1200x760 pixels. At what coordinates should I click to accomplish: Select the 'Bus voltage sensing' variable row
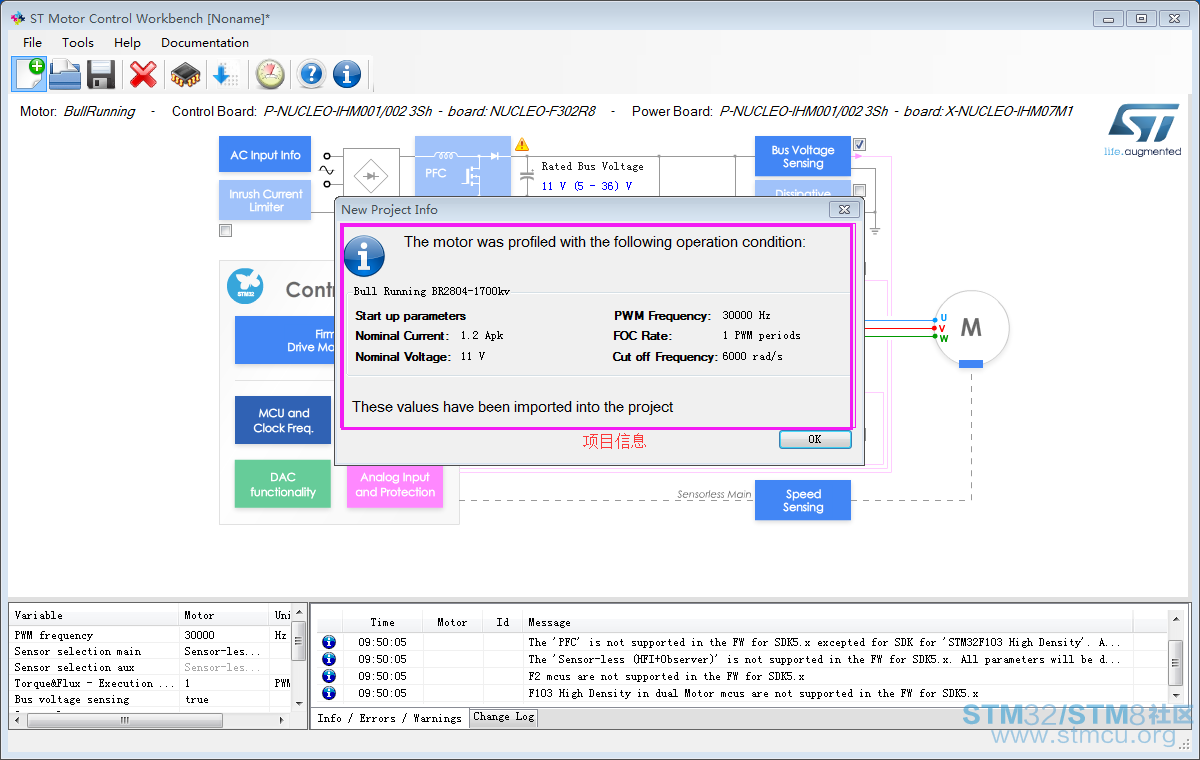(x=150, y=699)
